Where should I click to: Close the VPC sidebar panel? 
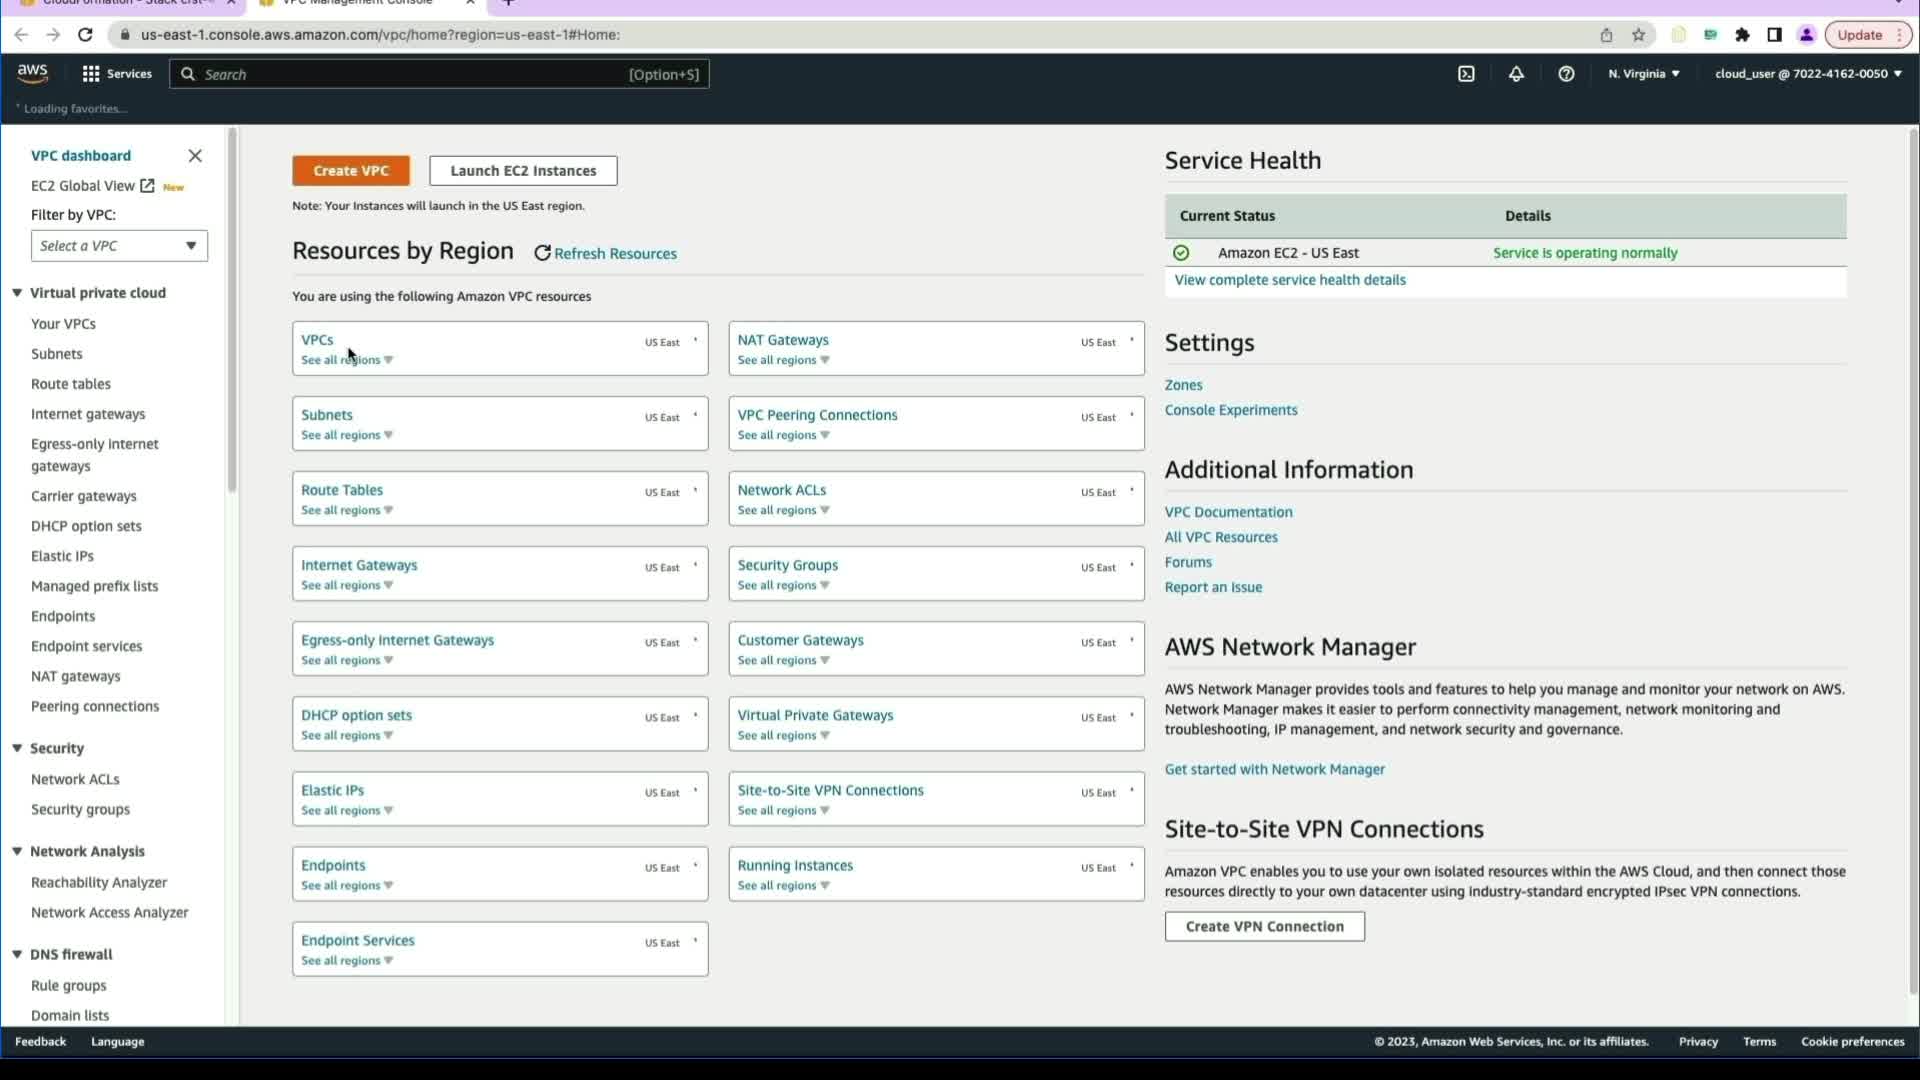coord(195,156)
